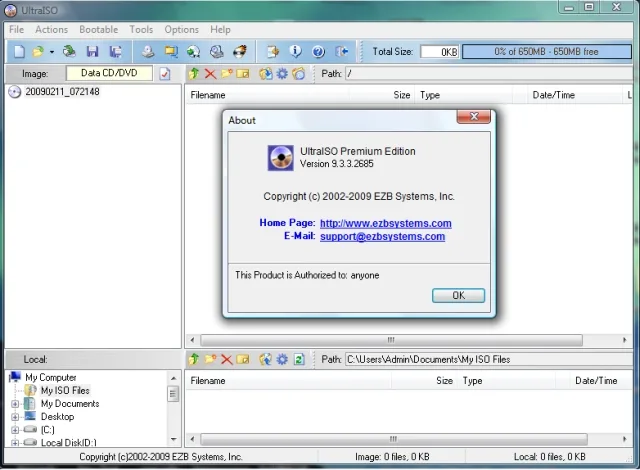Click the Open CD/DVD icon
The image size is (640, 470).
tap(69, 51)
